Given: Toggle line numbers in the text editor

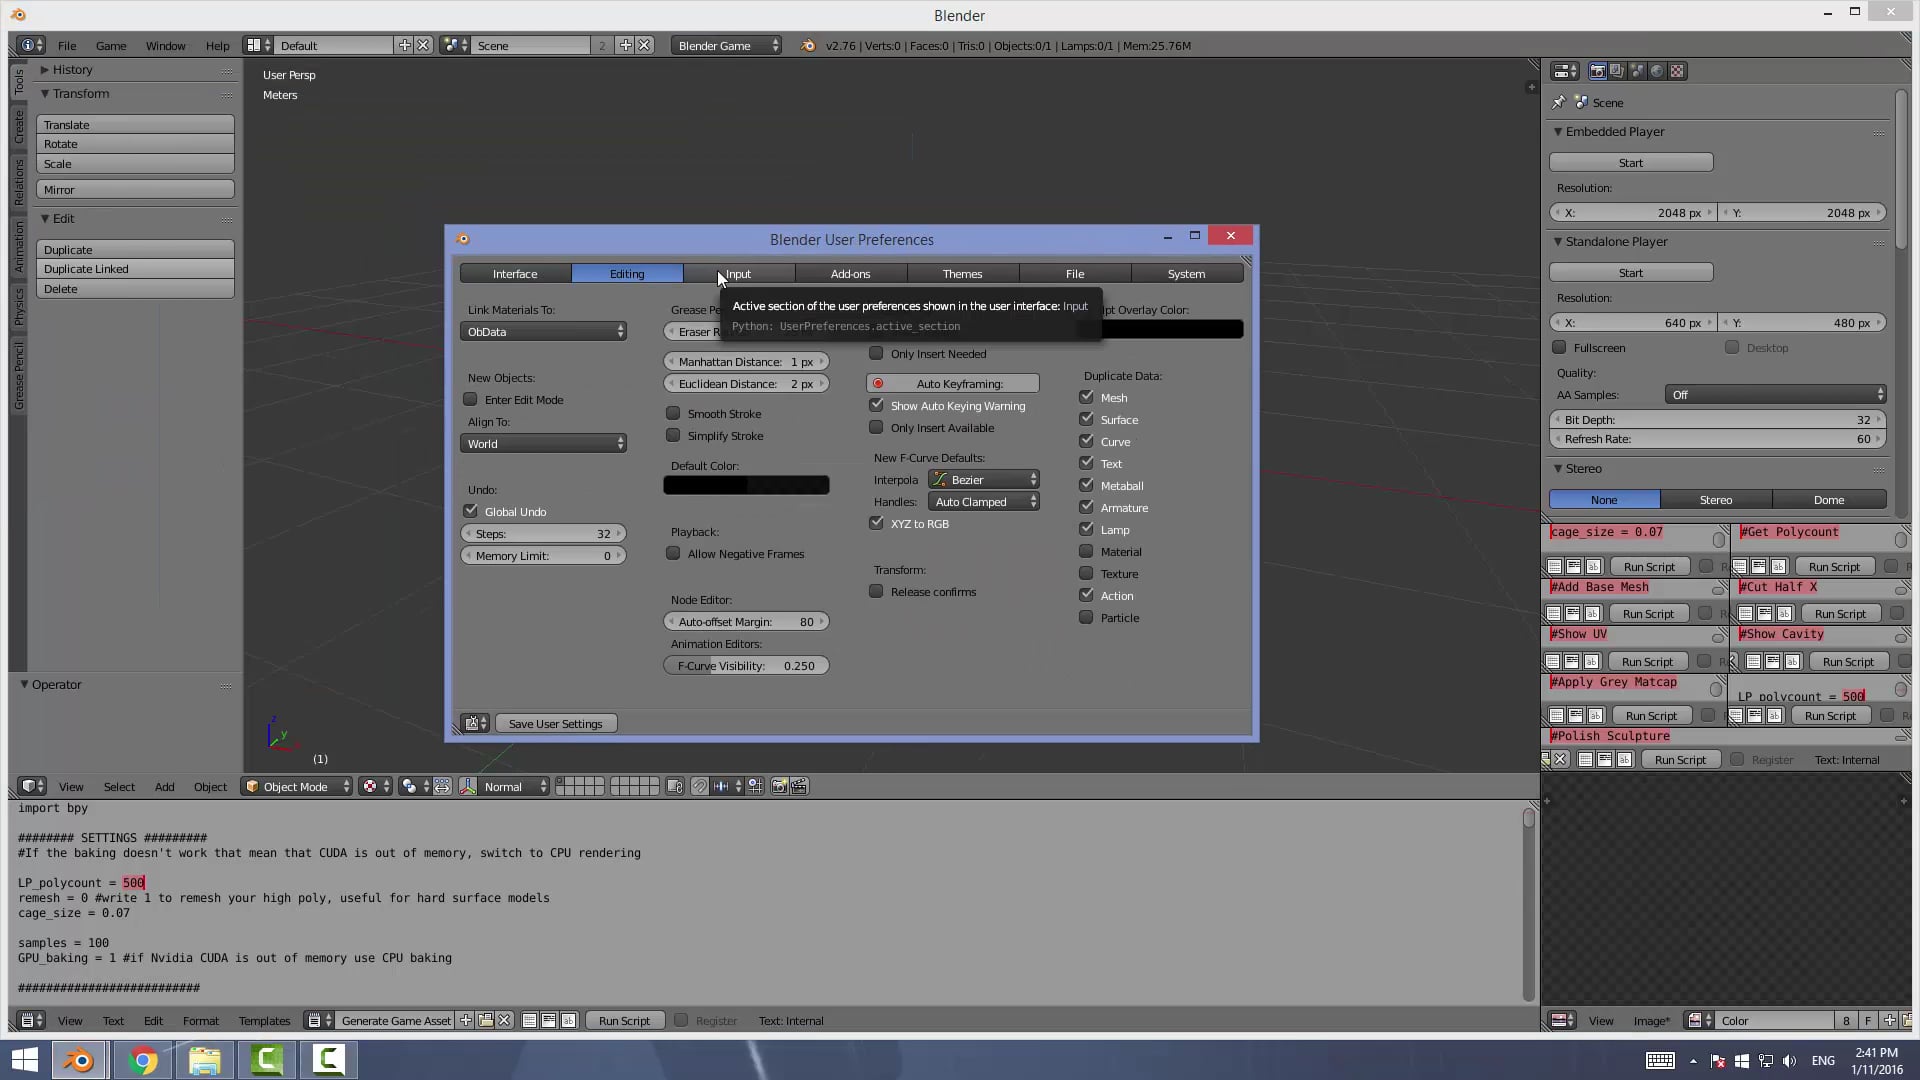Looking at the screenshot, I should pyautogui.click(x=530, y=1020).
